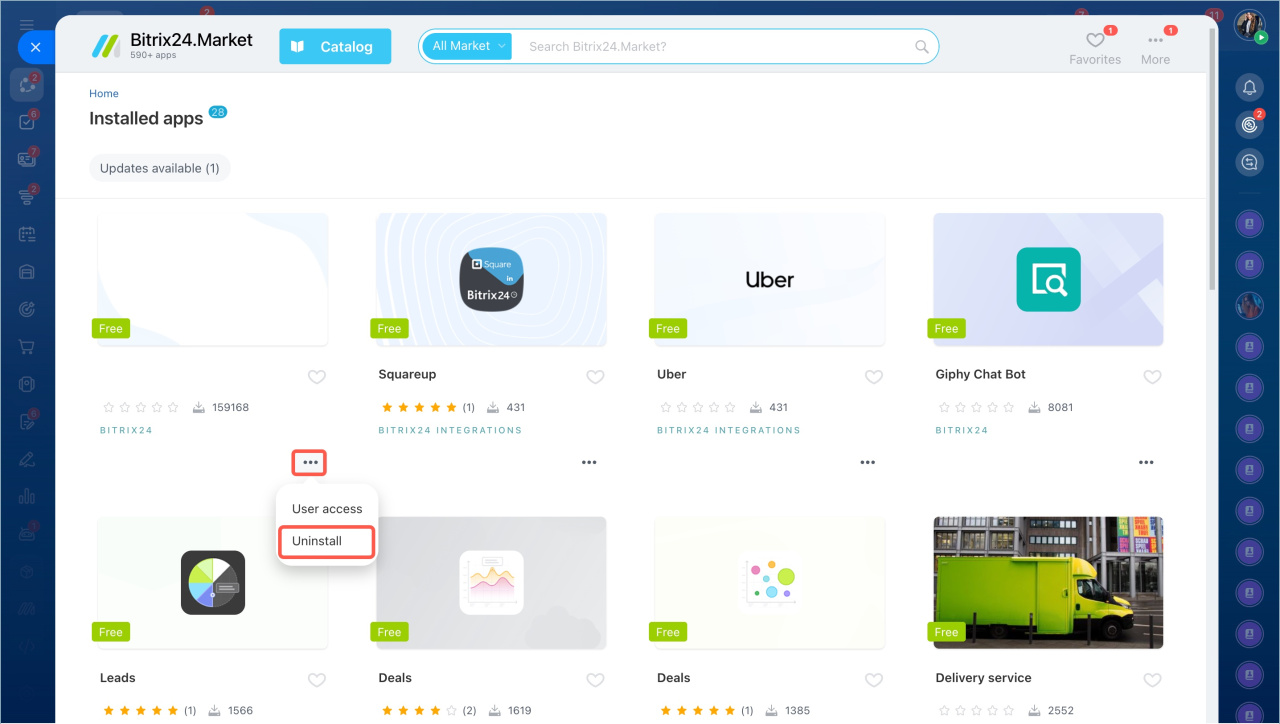Select Uninstall from the context menu
The image size is (1280, 724).
tap(317, 541)
